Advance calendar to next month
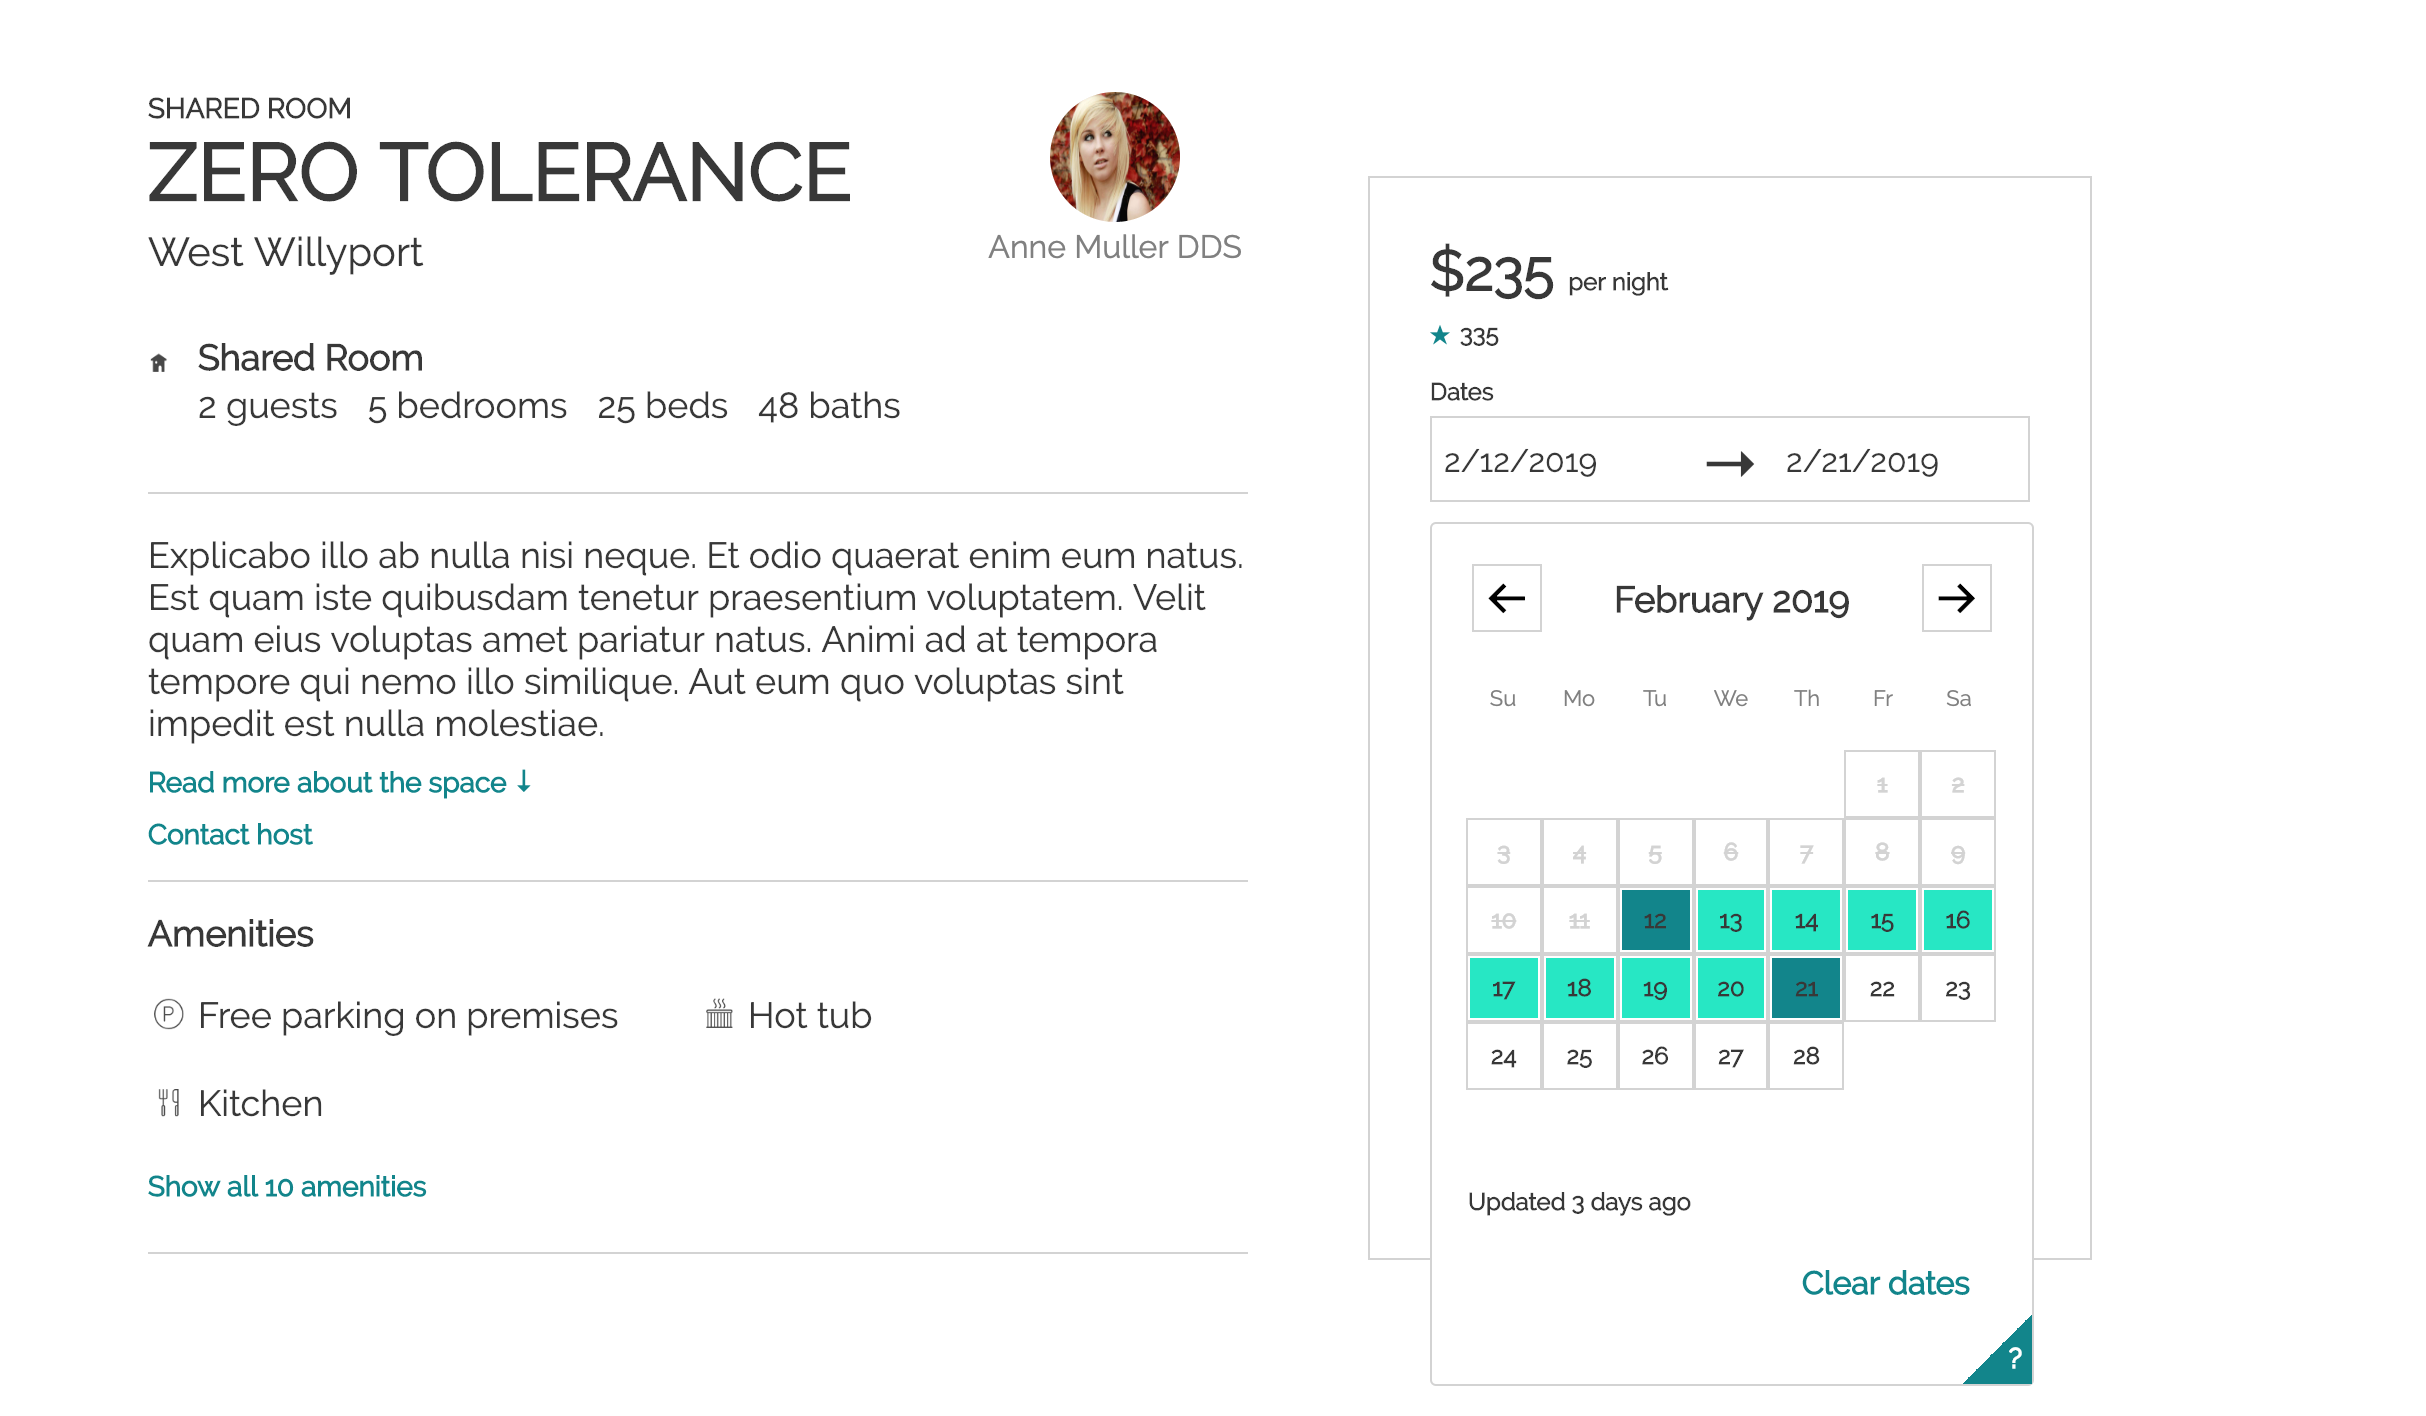Viewport: 2426px width, 1416px height. coord(1956,598)
